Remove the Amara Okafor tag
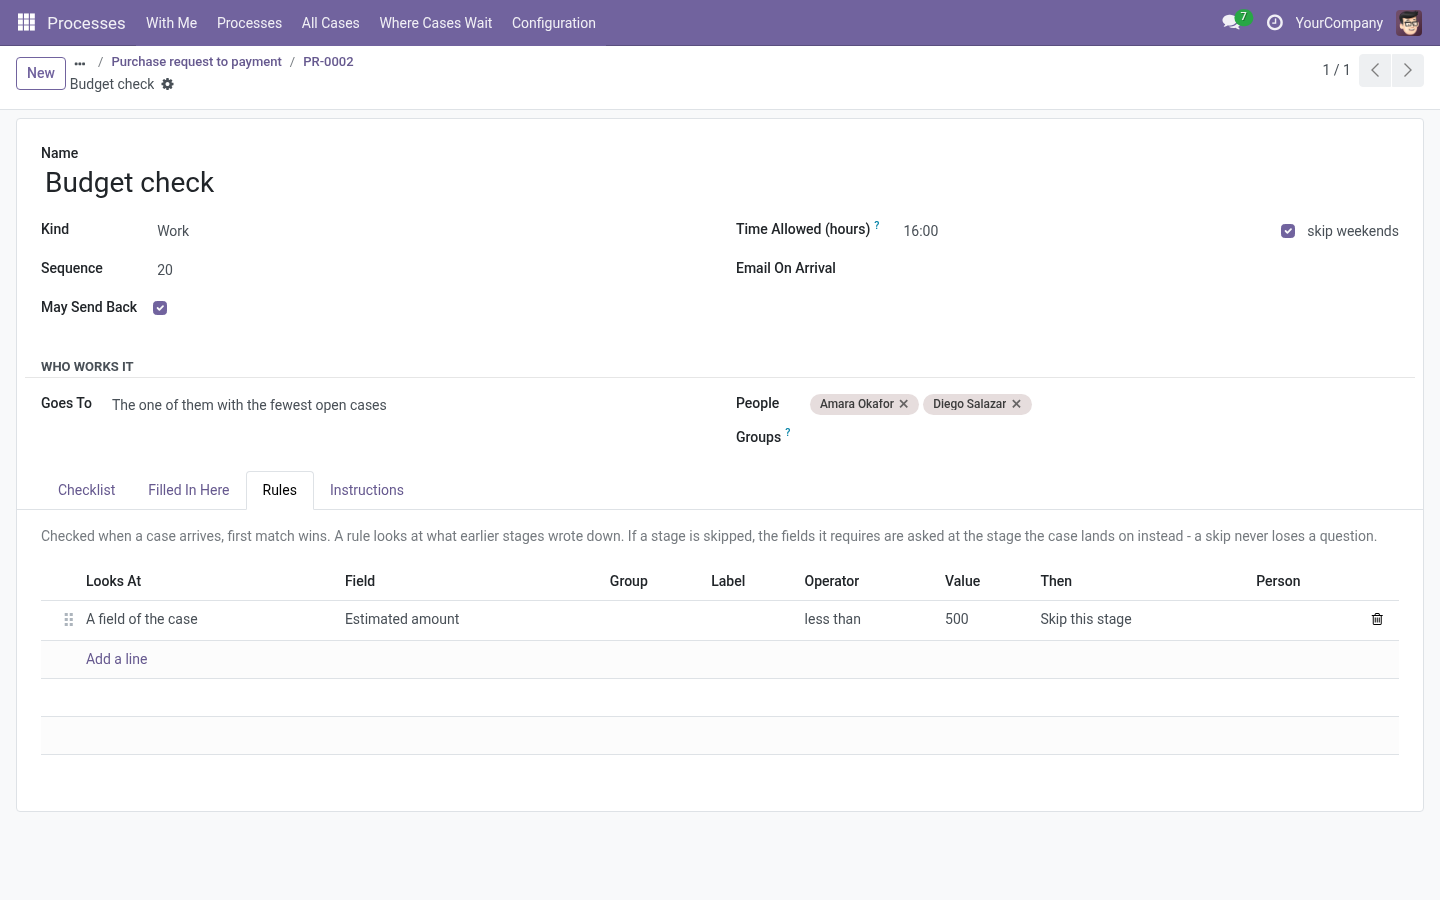Image resolution: width=1440 pixels, height=900 pixels. 904,404
